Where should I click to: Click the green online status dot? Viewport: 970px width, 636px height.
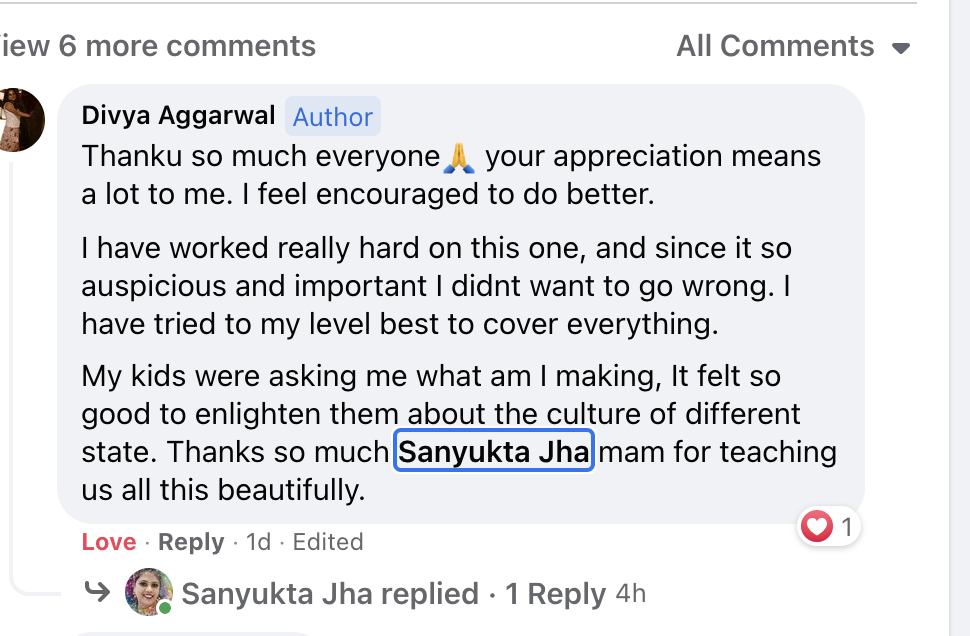pos(164,607)
